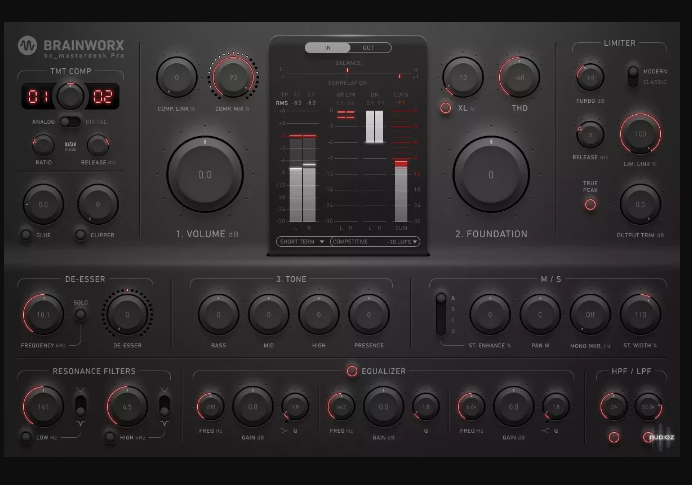
Task: Click the third EQ band Freq Hz knob
Action: tap(471, 406)
